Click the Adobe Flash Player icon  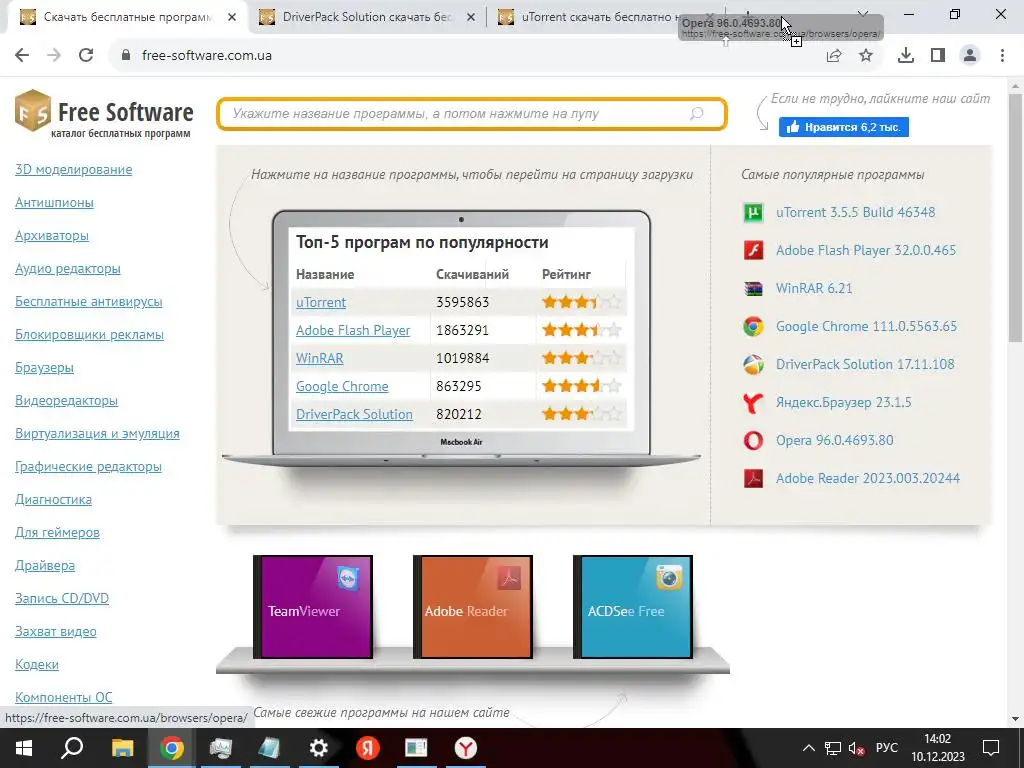[753, 250]
